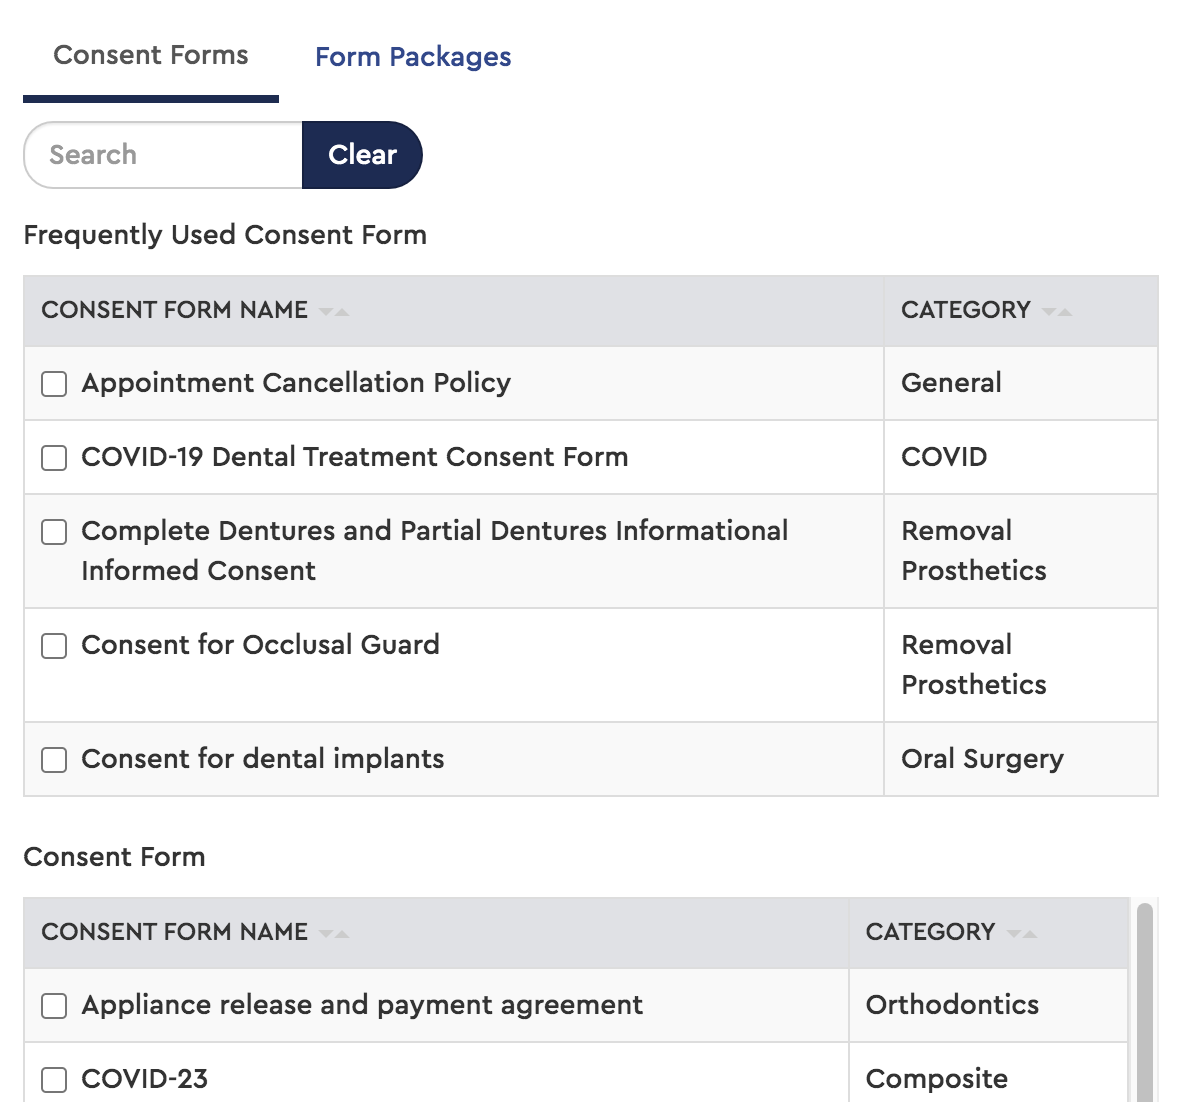Click the Consent Form list scrollbar

1145,1002
